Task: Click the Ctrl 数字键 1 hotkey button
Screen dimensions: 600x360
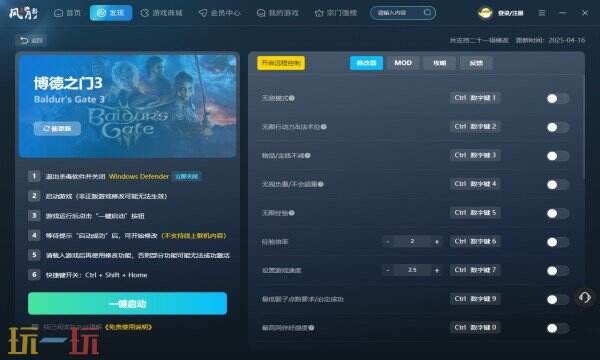Action: pyautogui.click(x=475, y=98)
